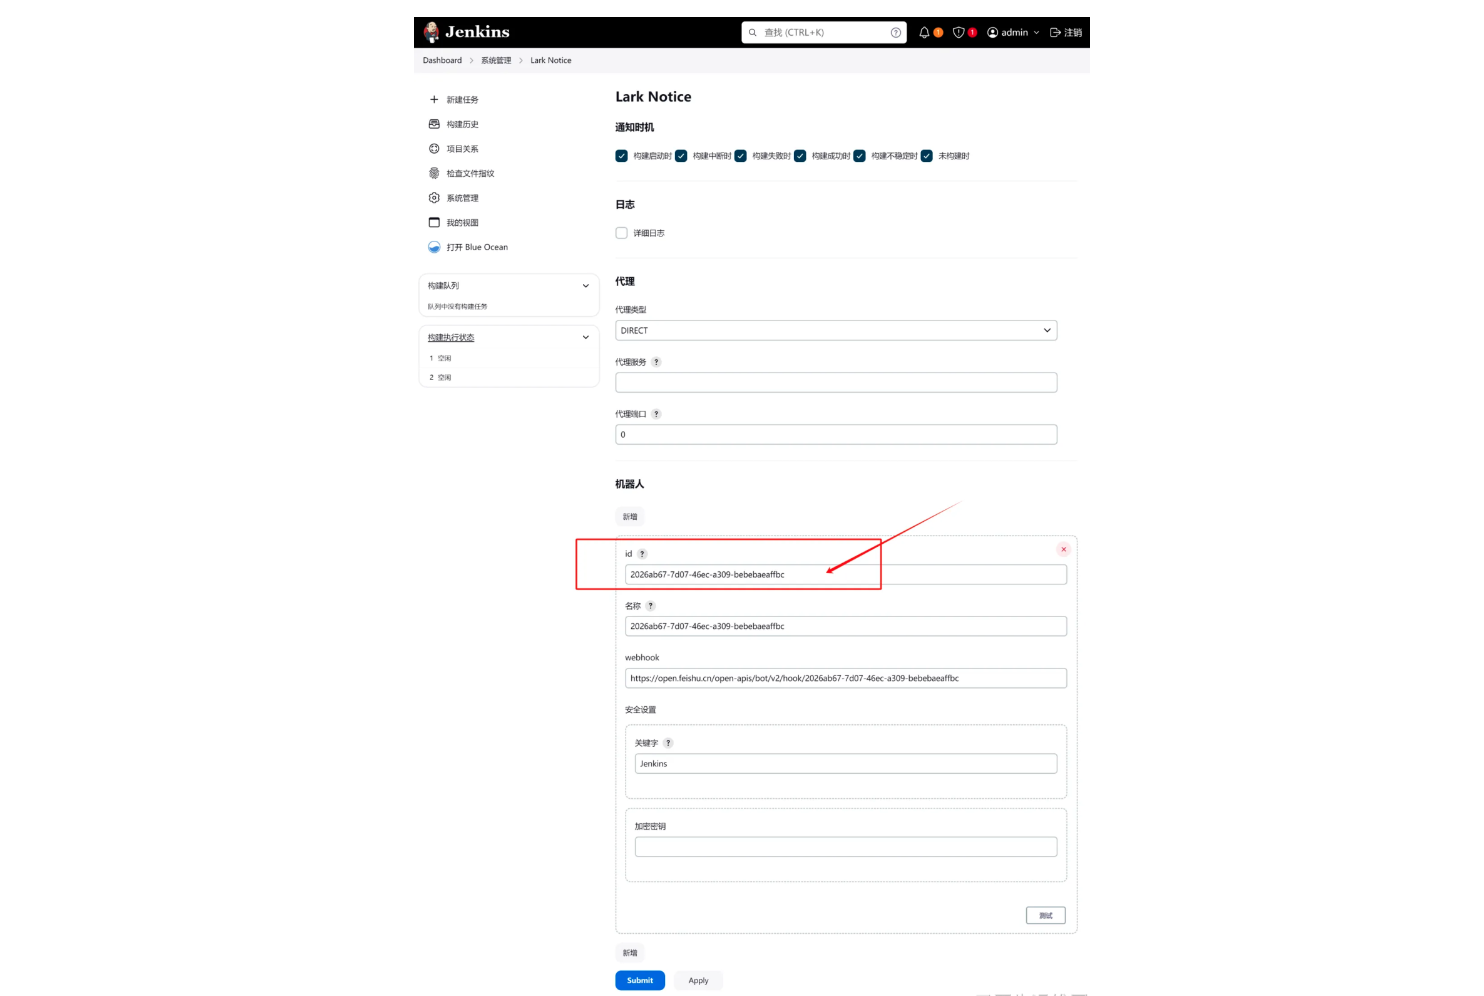Click the Apply button
The image size is (1484, 996).
coord(698,981)
